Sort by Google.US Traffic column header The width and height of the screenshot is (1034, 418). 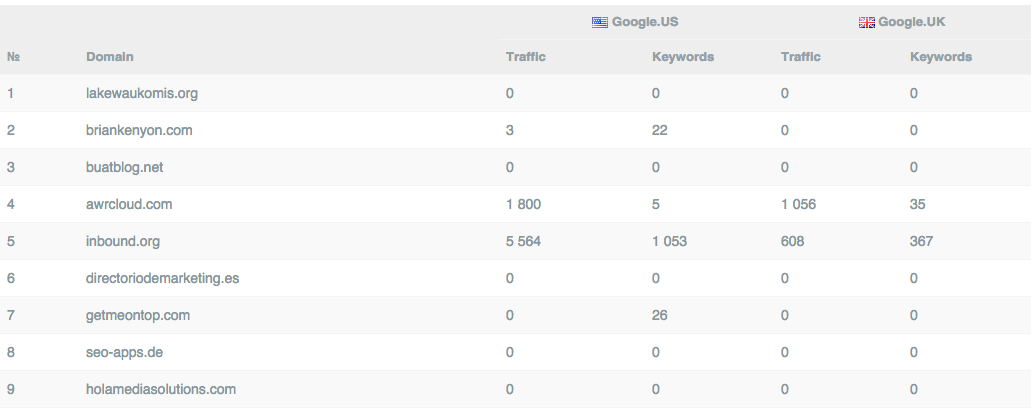[526, 57]
